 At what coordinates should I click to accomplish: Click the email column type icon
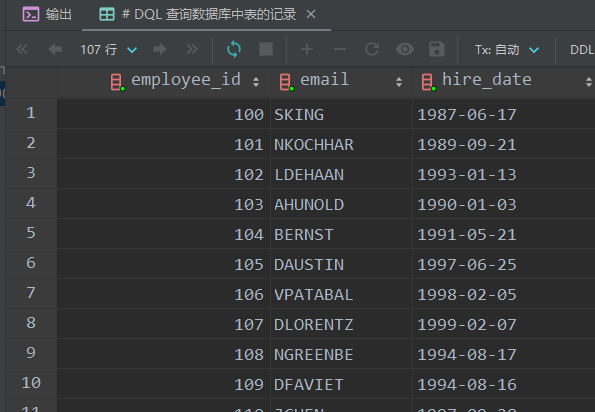(x=286, y=82)
